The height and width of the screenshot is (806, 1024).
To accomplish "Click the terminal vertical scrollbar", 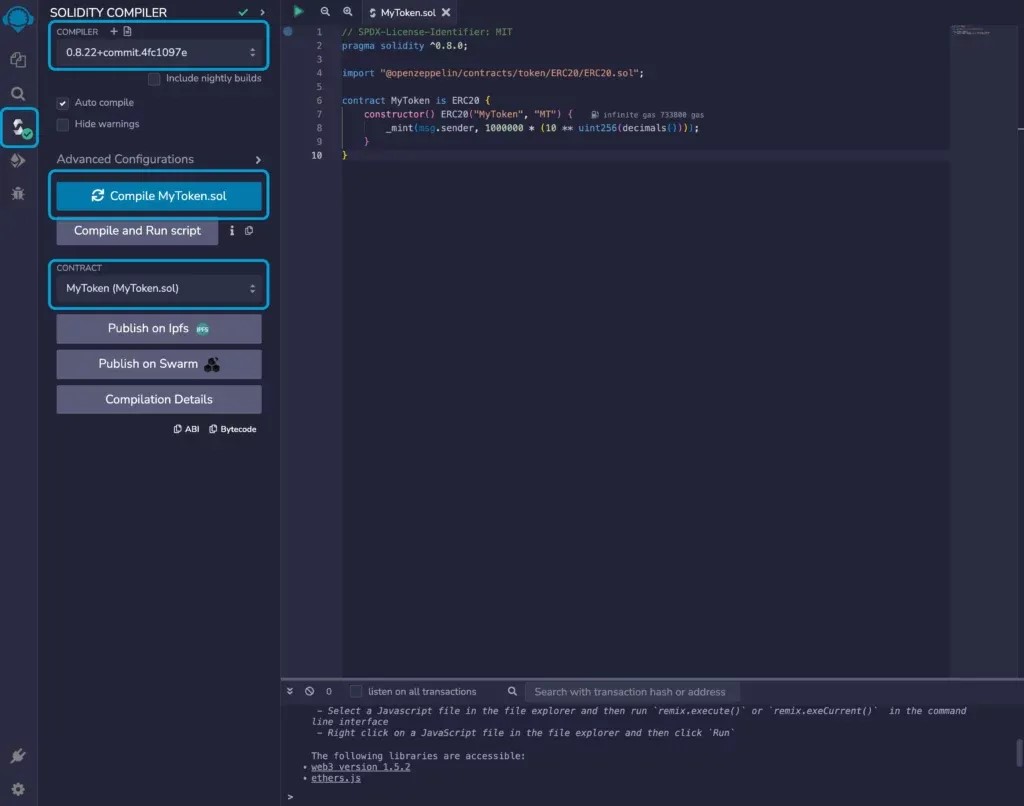I will pos(1019,753).
